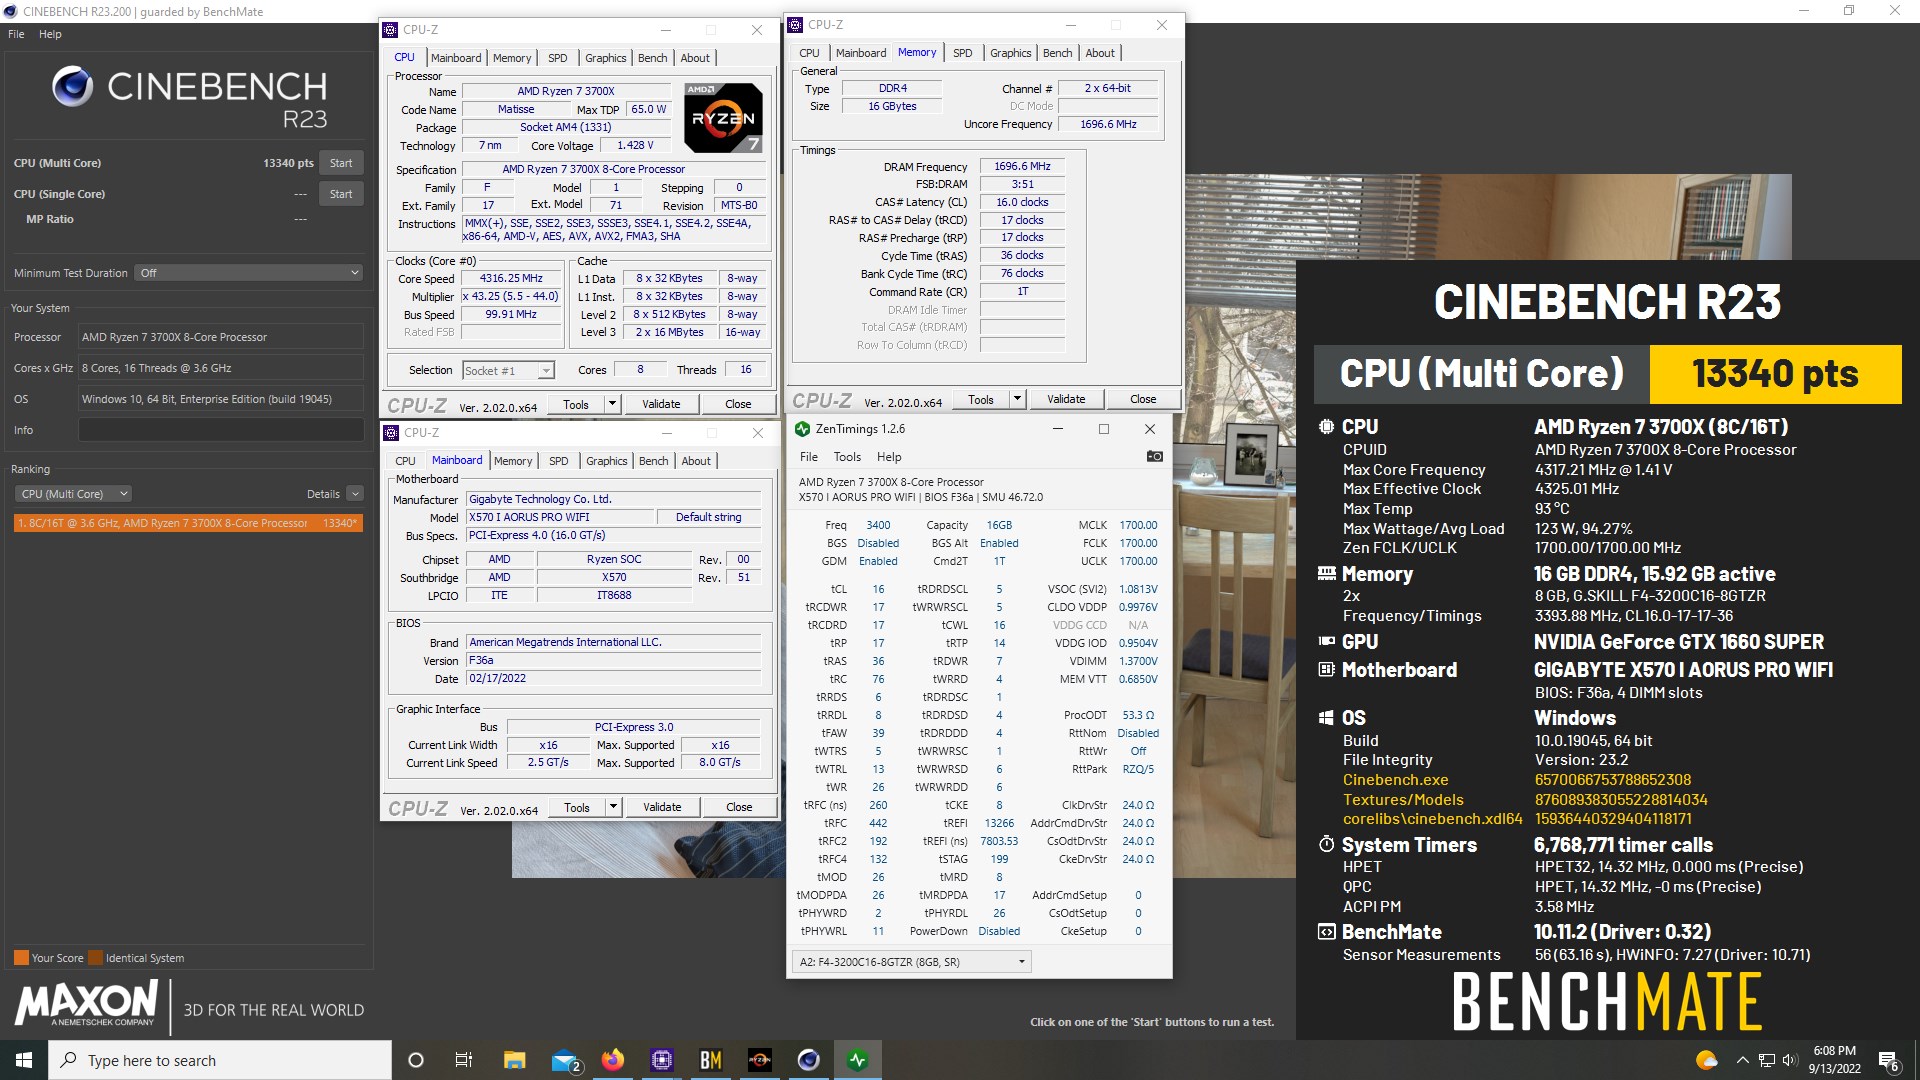Switch to Bench tab in CPU-Z CPU window
Viewport: 1920px width, 1080px height.
click(652, 58)
